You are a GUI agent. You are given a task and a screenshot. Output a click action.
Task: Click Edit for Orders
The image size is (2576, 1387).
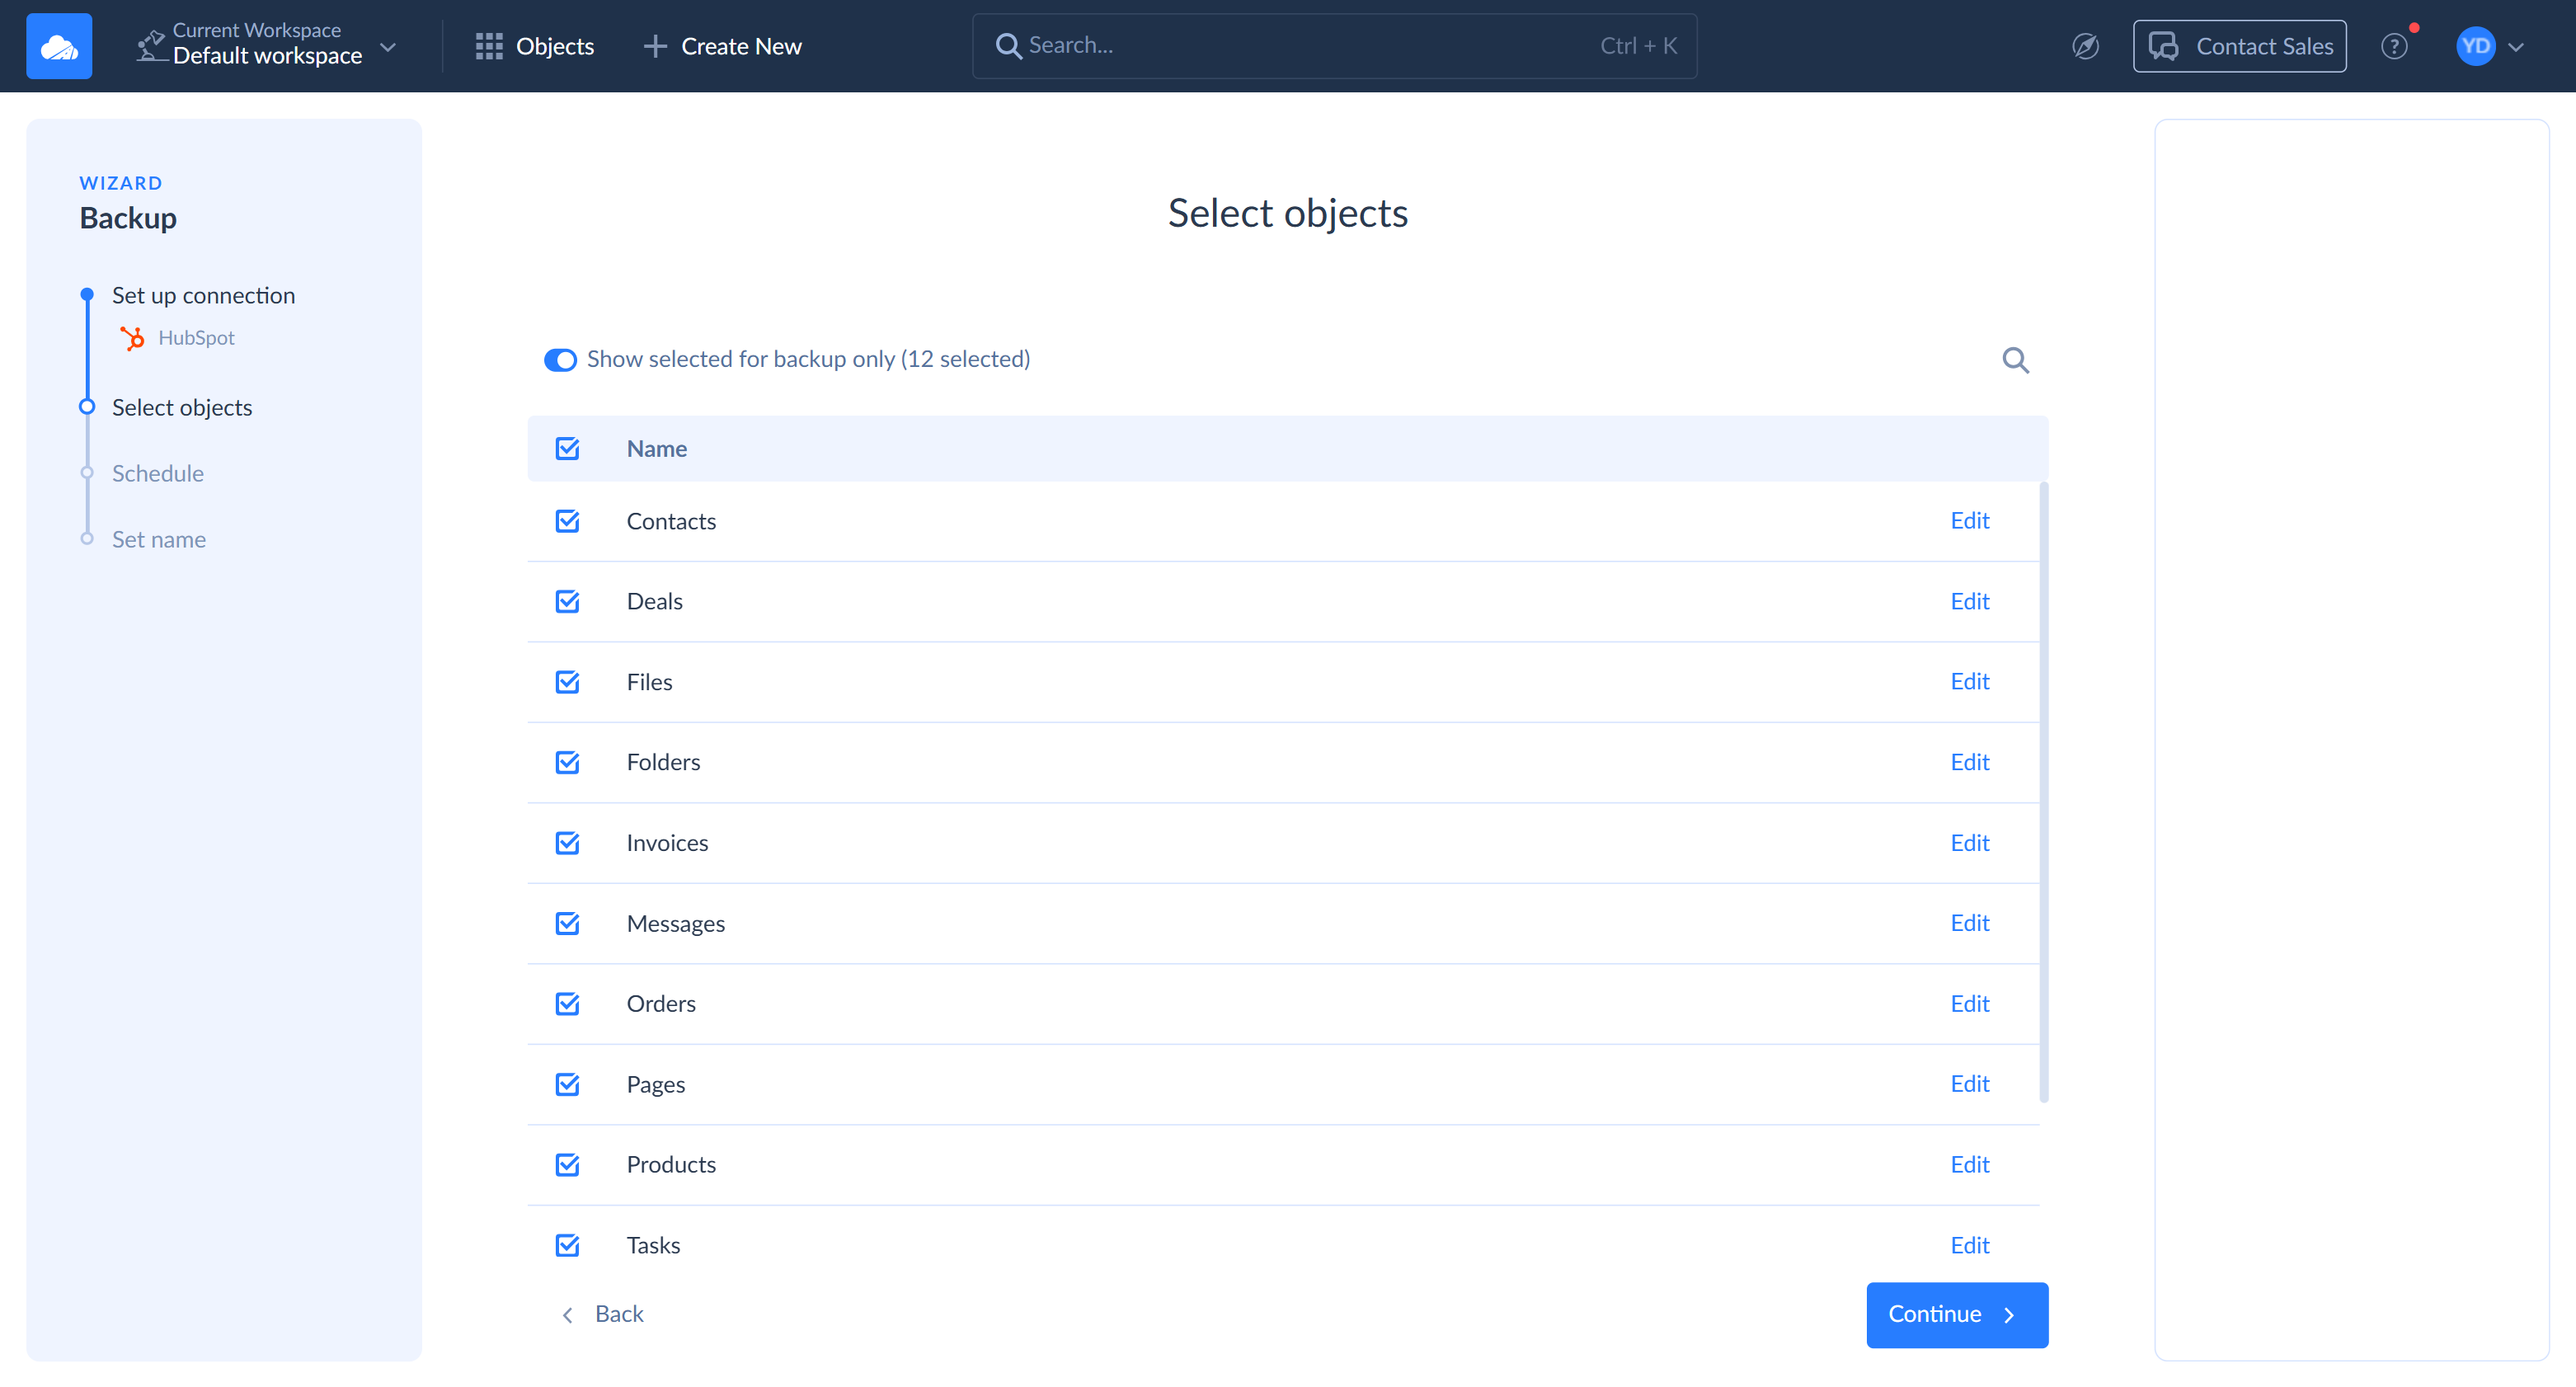[1969, 1003]
